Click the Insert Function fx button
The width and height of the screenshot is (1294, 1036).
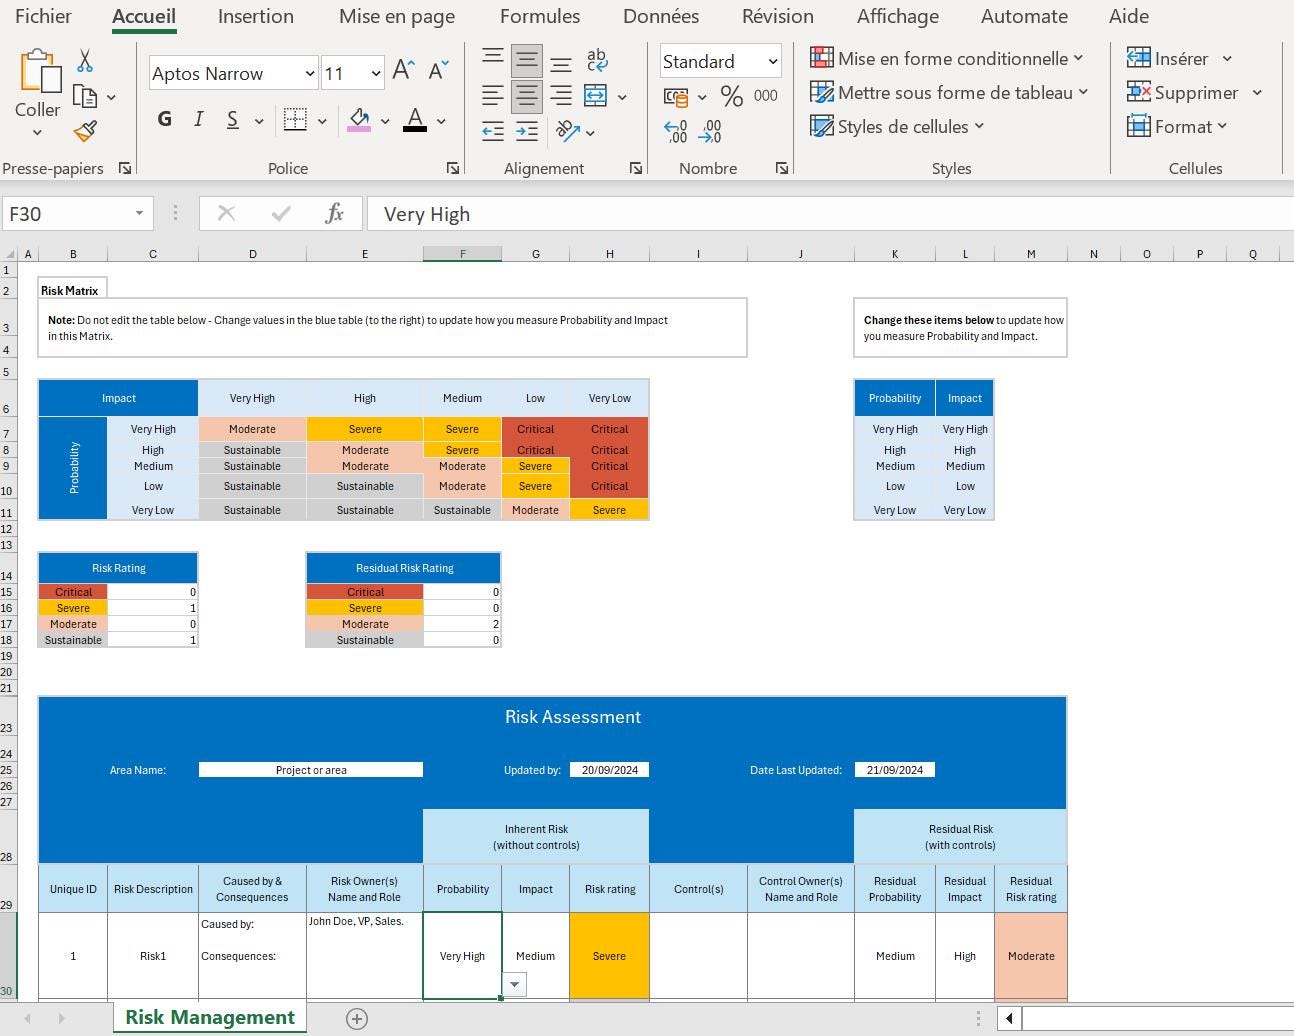point(335,213)
